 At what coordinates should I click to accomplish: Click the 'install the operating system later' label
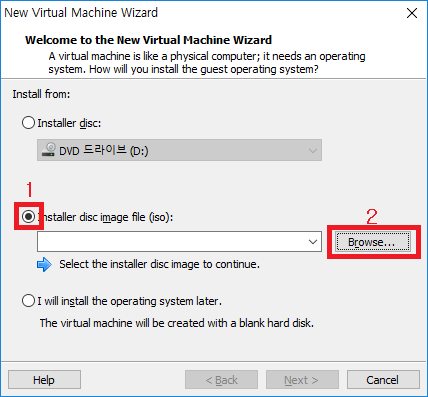(x=129, y=301)
